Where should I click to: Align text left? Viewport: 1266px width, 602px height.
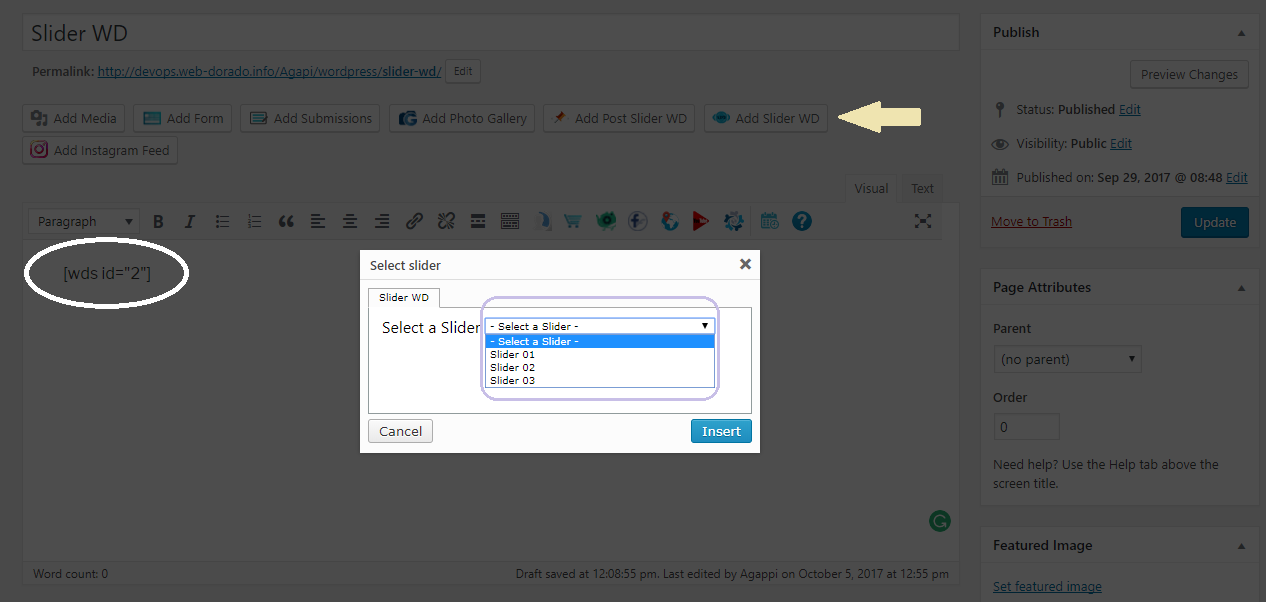click(x=318, y=222)
